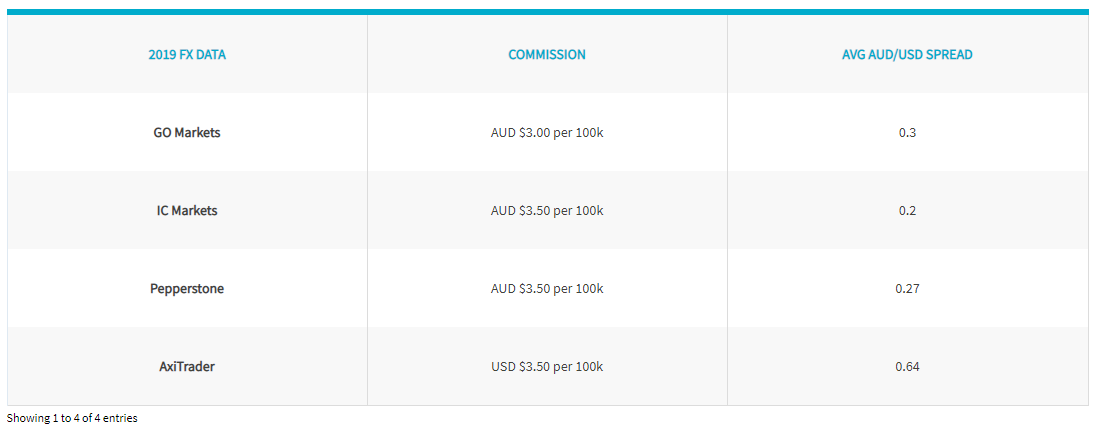Viewport: 1095px width, 443px height.
Task: Sort by the COMMISSION column header
Action: 547,55
